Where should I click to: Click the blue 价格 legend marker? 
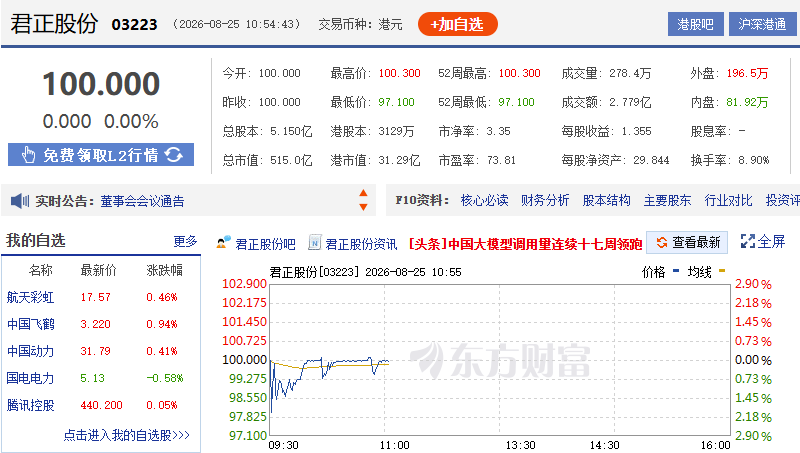(x=676, y=271)
